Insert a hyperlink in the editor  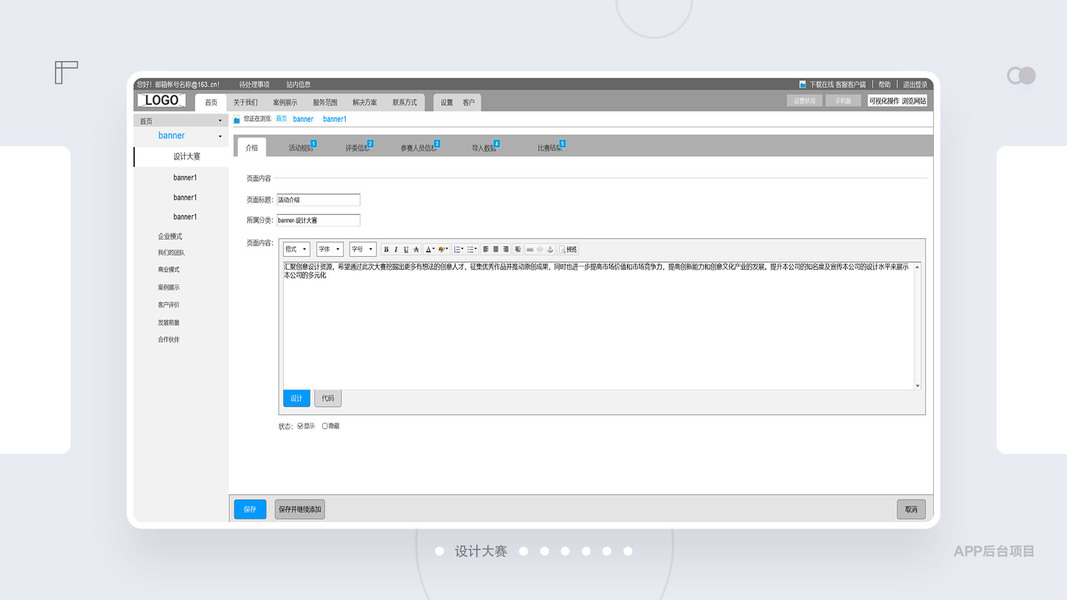click(x=530, y=250)
